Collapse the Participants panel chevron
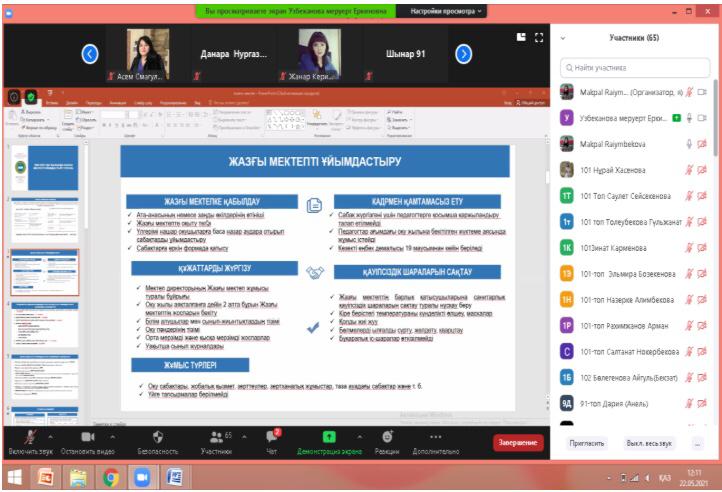Viewport: 722px width, 492px height. tap(563, 38)
